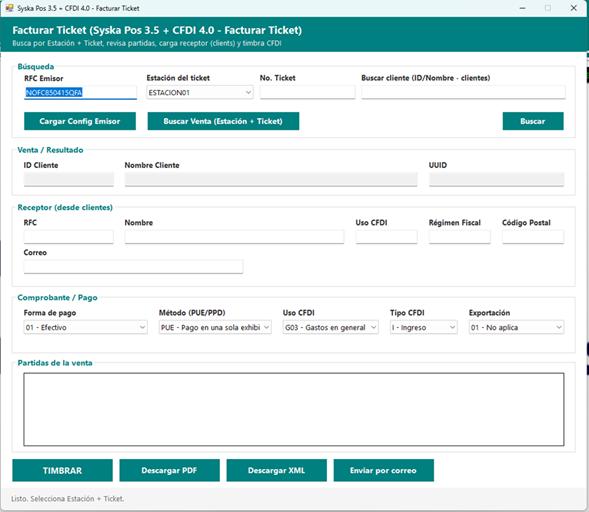Click the ID Cliente field
This screenshot has width=589, height=512.
[69, 180]
